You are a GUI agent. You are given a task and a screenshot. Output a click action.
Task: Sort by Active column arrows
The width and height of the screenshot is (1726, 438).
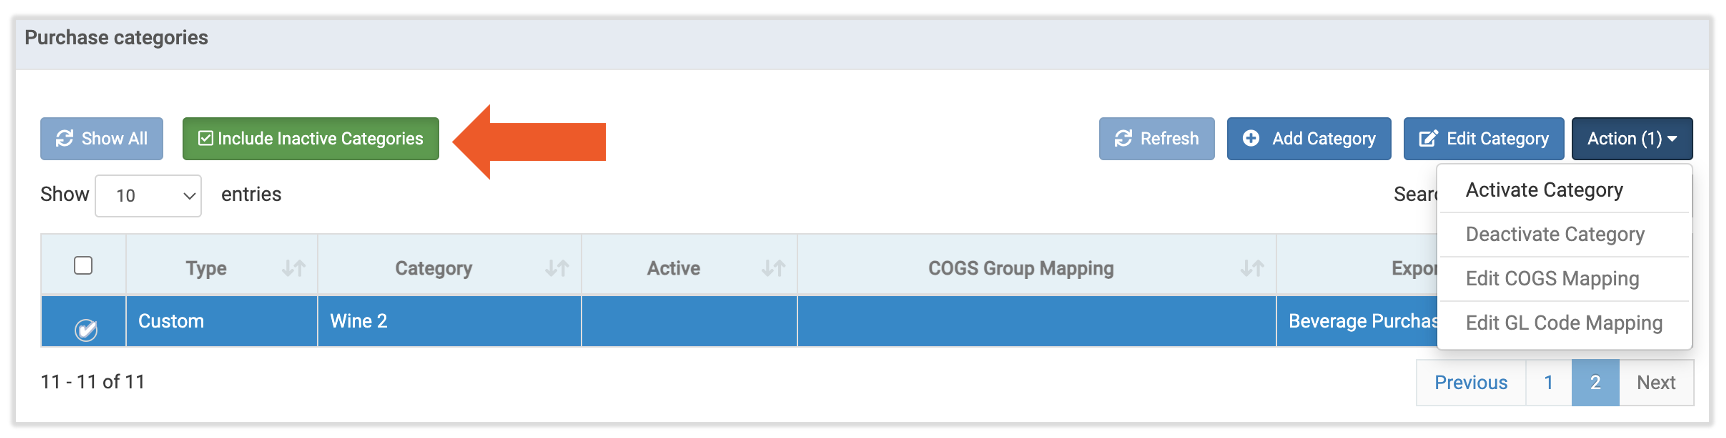pos(773,268)
